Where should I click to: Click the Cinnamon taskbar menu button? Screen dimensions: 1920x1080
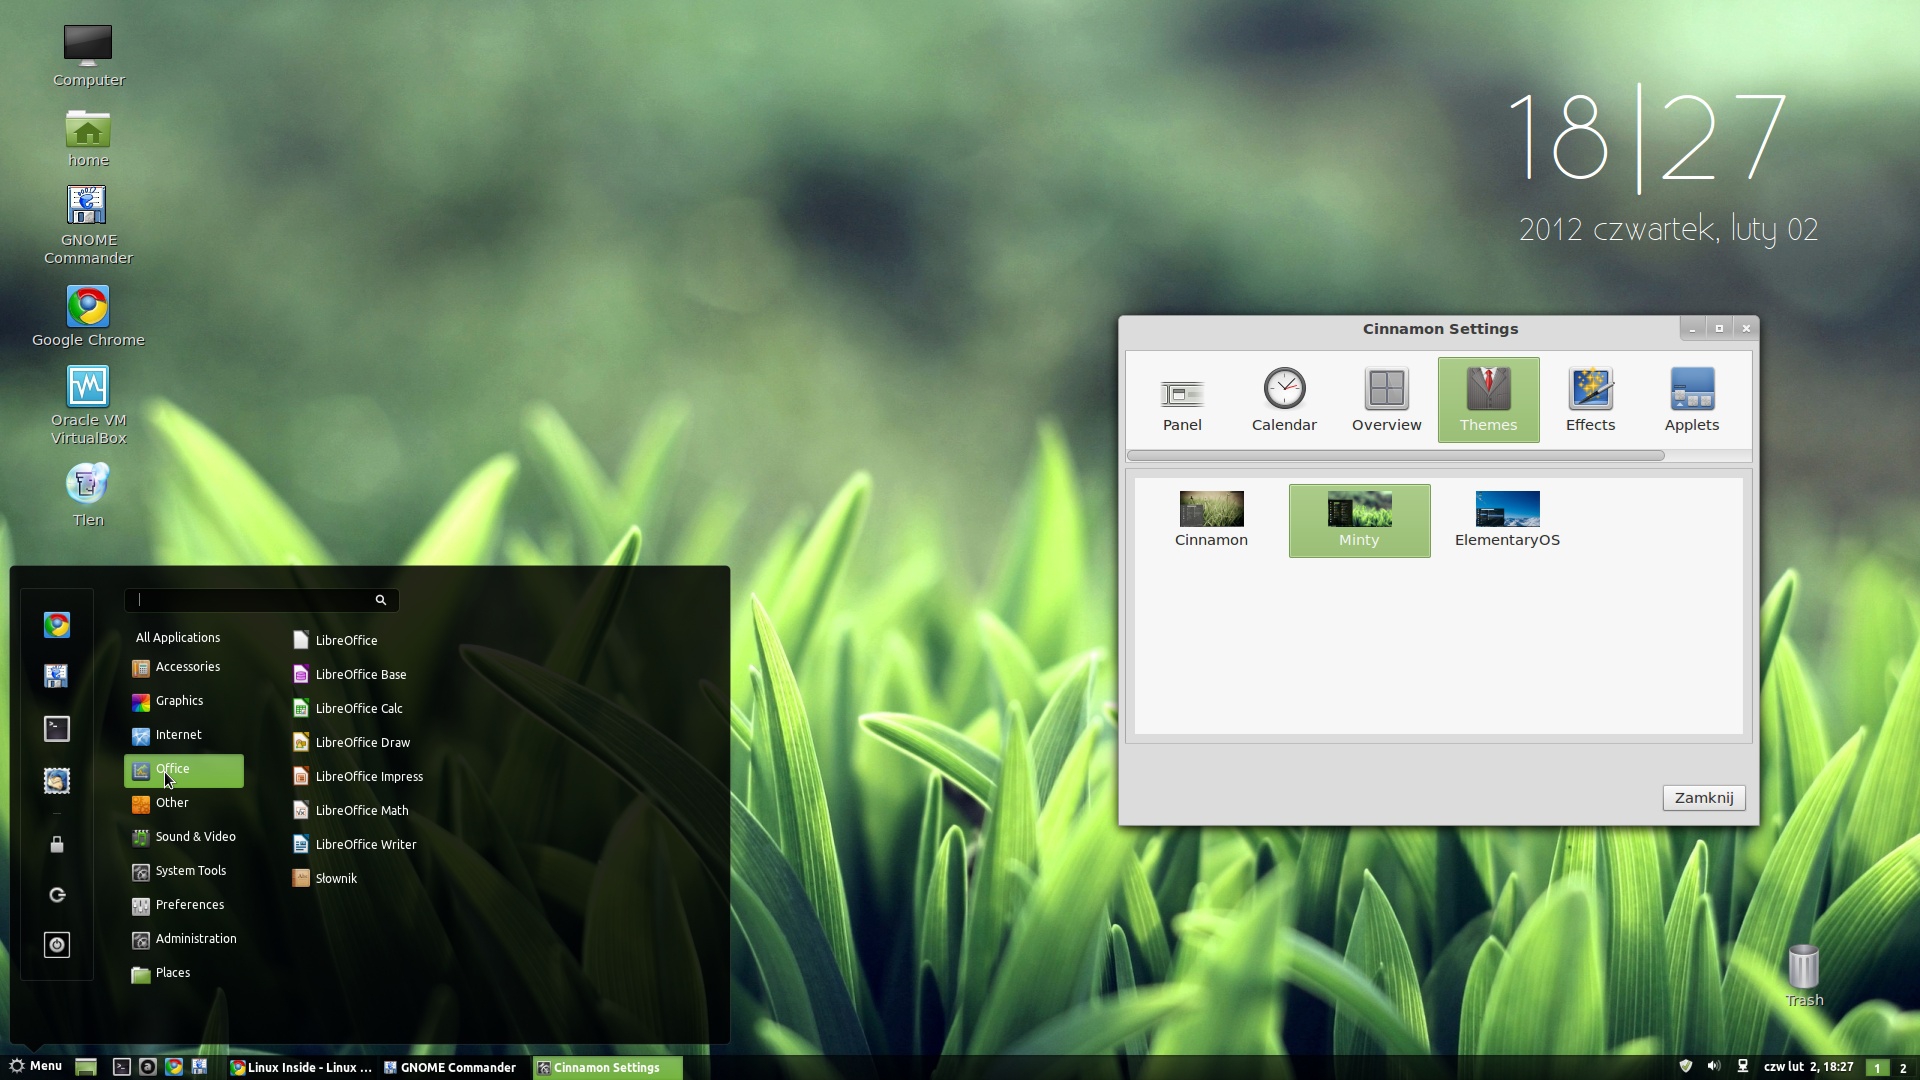click(x=36, y=1067)
